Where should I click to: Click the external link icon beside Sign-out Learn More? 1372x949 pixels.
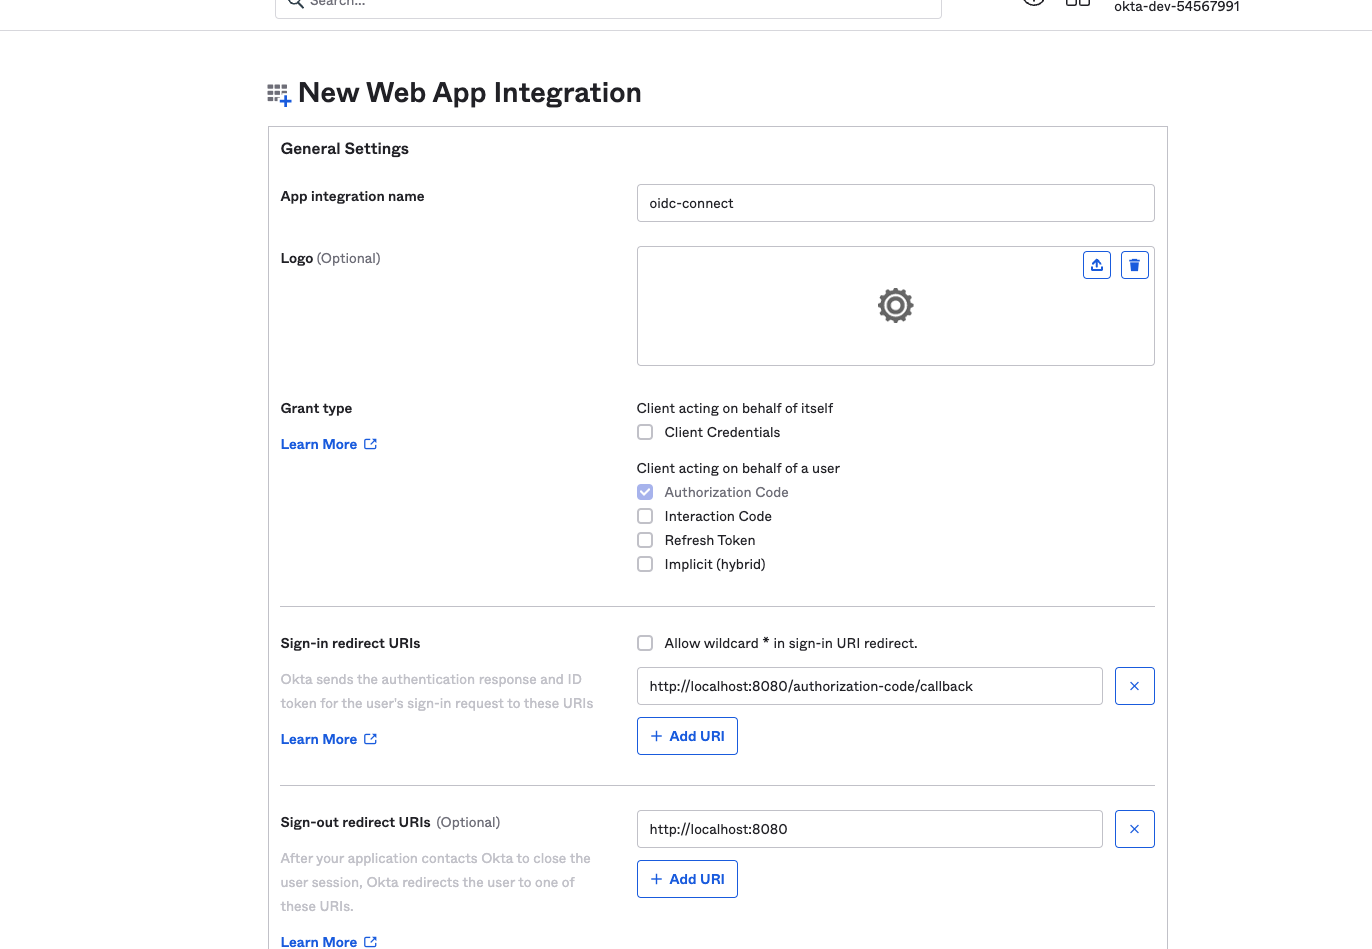pyautogui.click(x=371, y=941)
